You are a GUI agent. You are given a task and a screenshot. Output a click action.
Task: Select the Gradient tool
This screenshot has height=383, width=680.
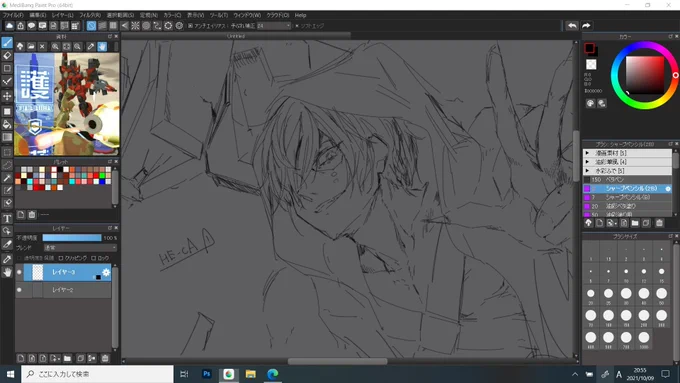click(x=7, y=137)
